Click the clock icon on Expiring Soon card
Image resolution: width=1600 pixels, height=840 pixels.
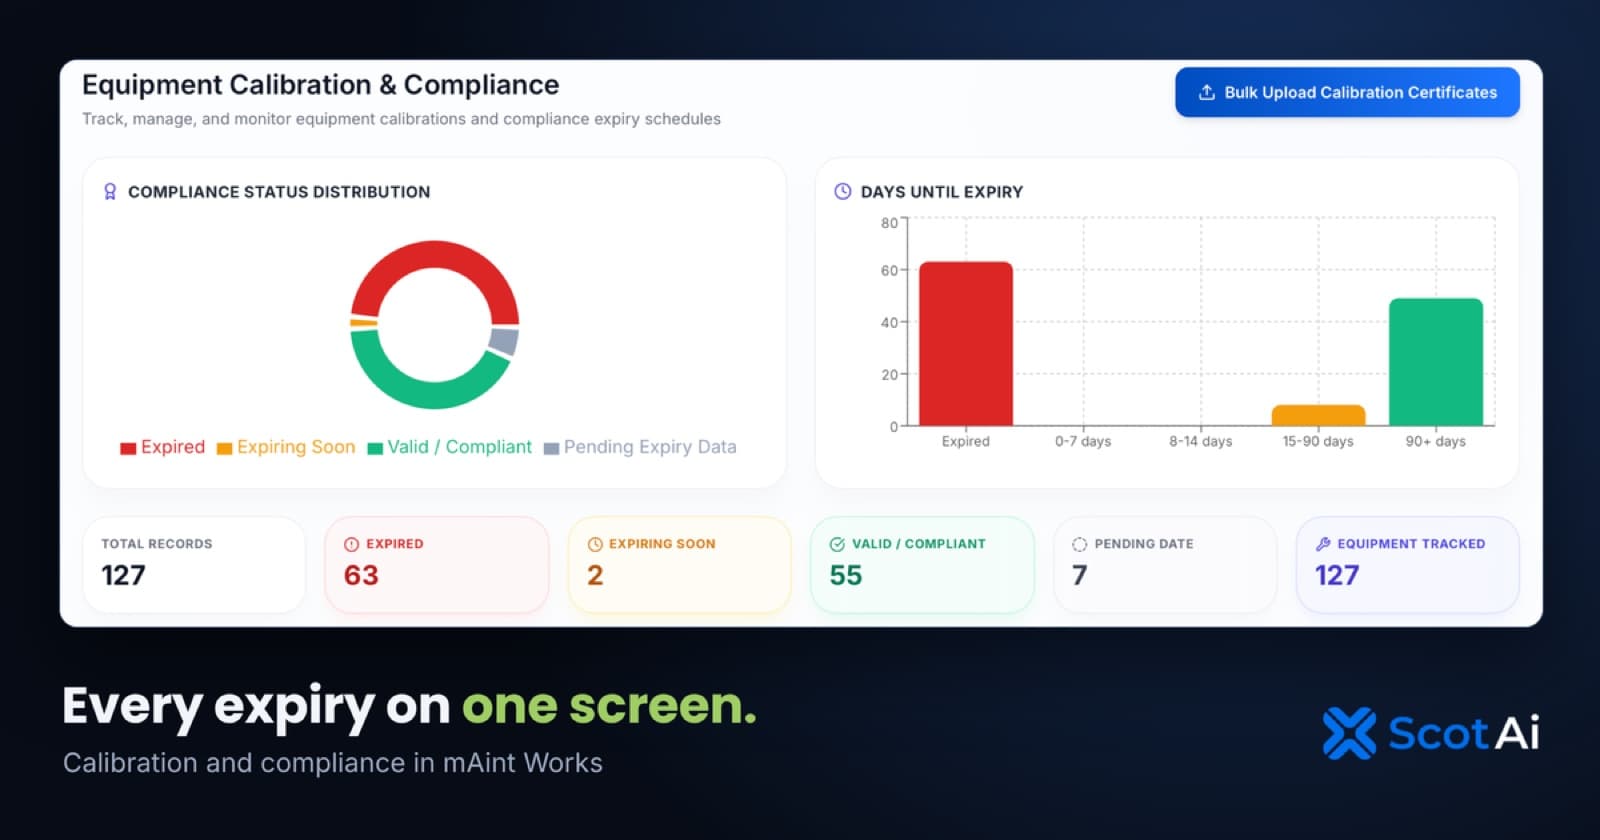pos(595,544)
